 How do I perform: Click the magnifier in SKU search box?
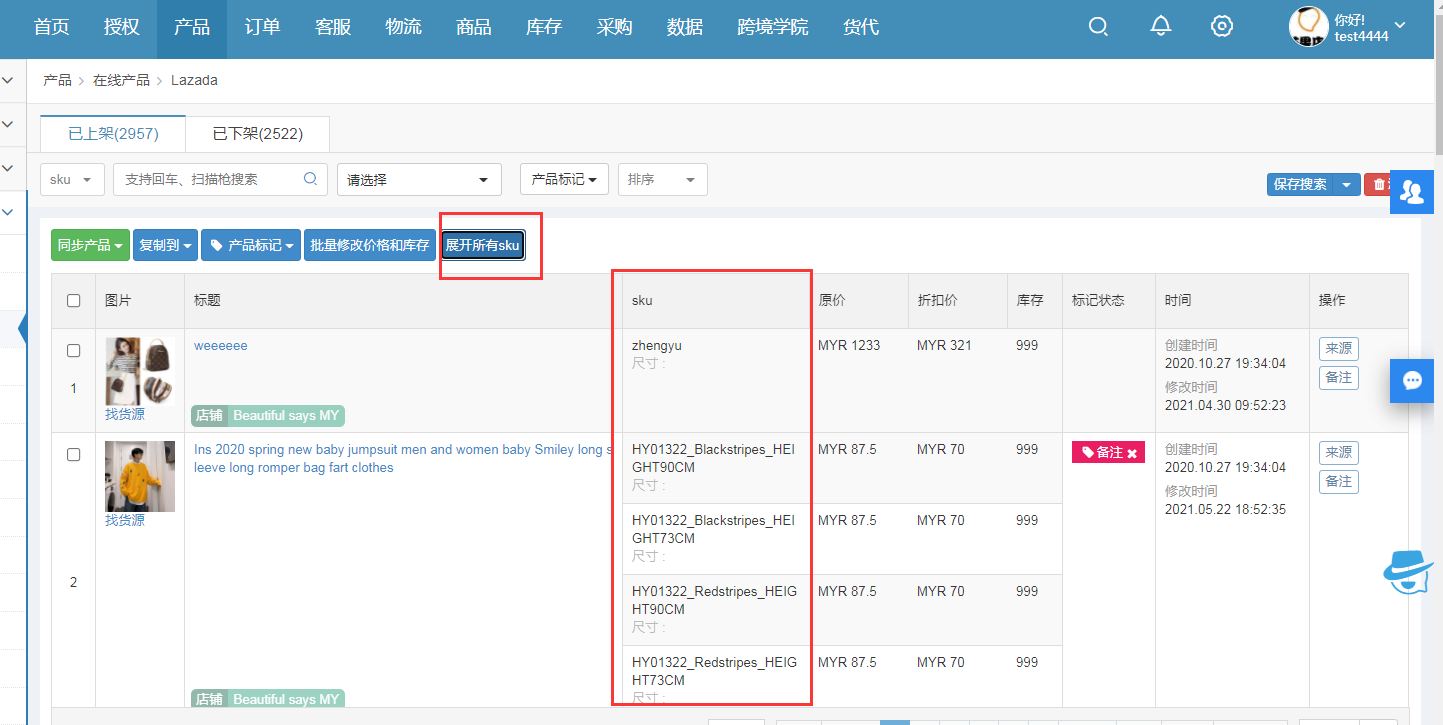pos(310,179)
